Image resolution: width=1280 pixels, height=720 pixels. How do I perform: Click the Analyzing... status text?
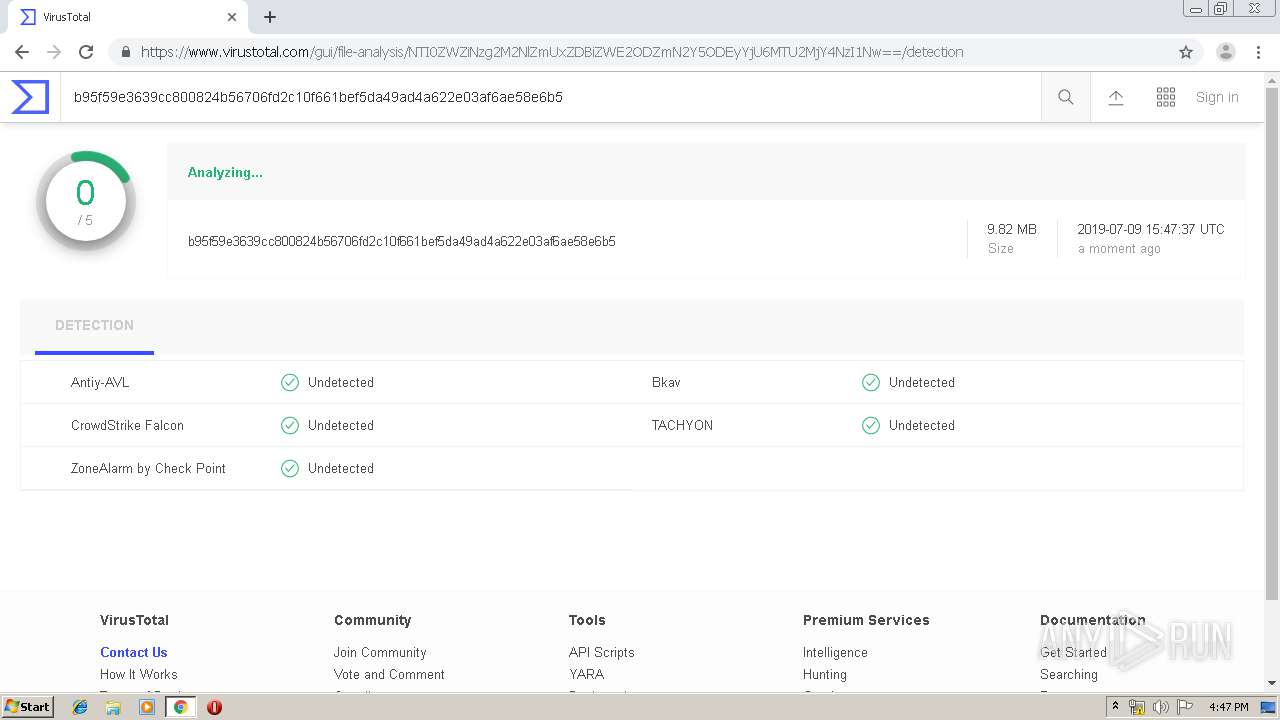tap(225, 172)
